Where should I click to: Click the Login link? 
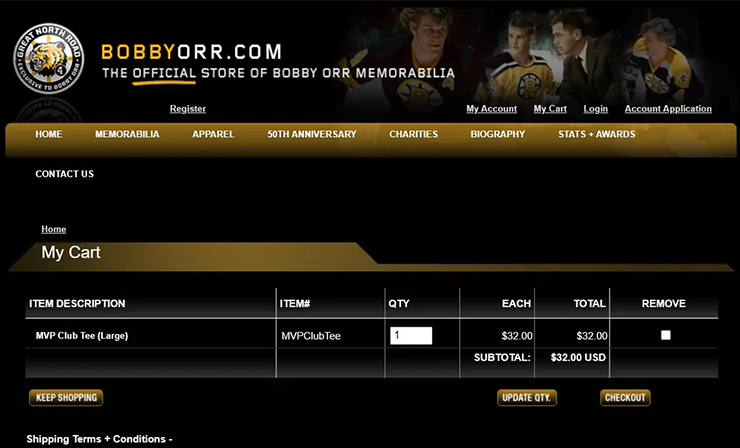595,109
